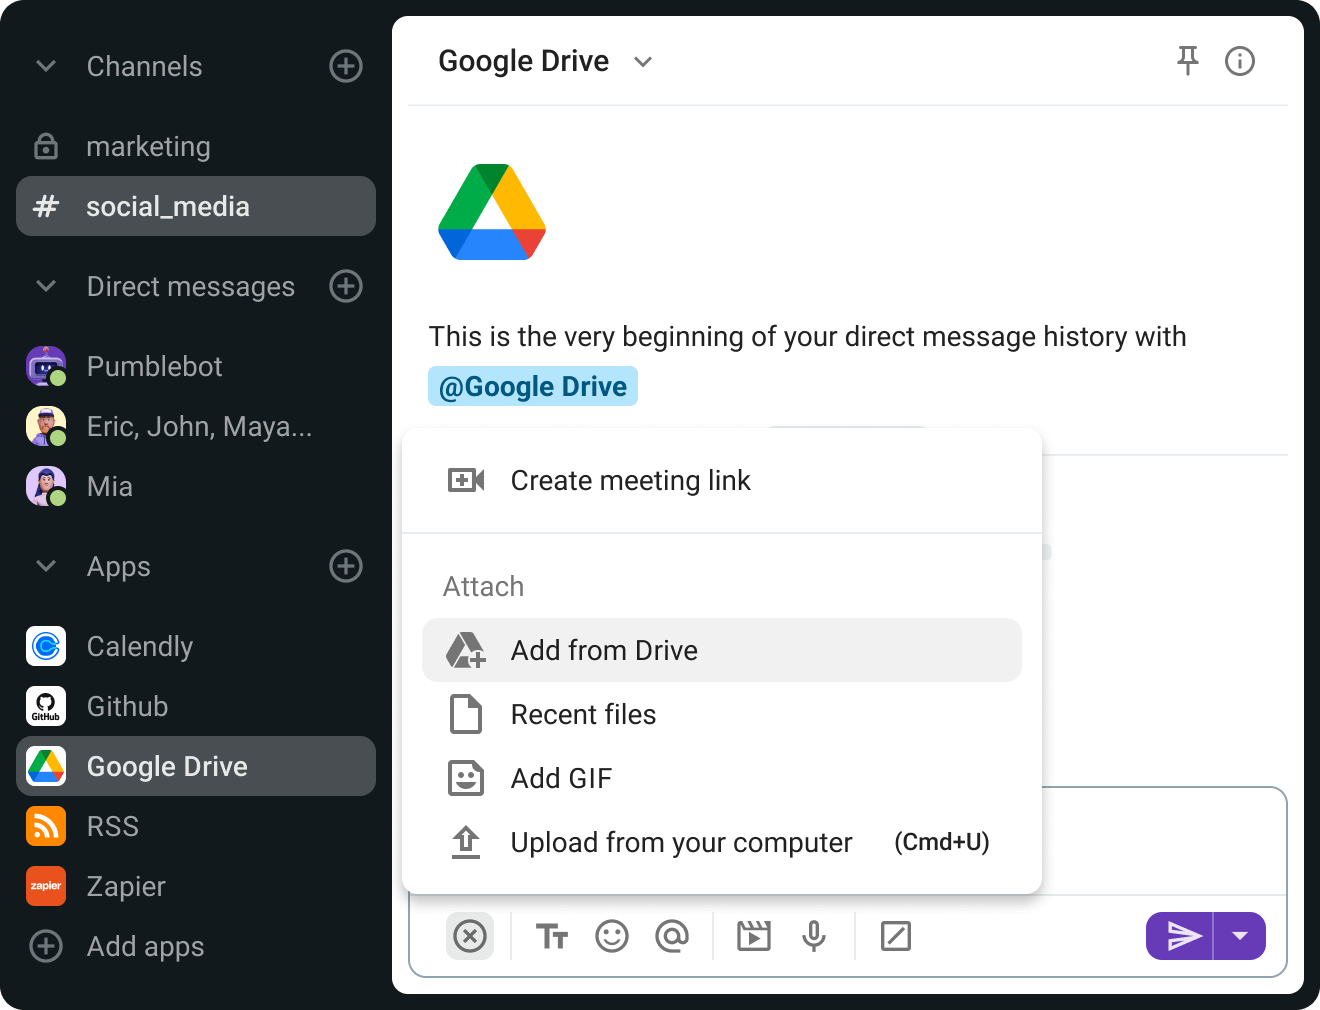Click the plus icon next to Apps
The width and height of the screenshot is (1320, 1010).
click(346, 566)
